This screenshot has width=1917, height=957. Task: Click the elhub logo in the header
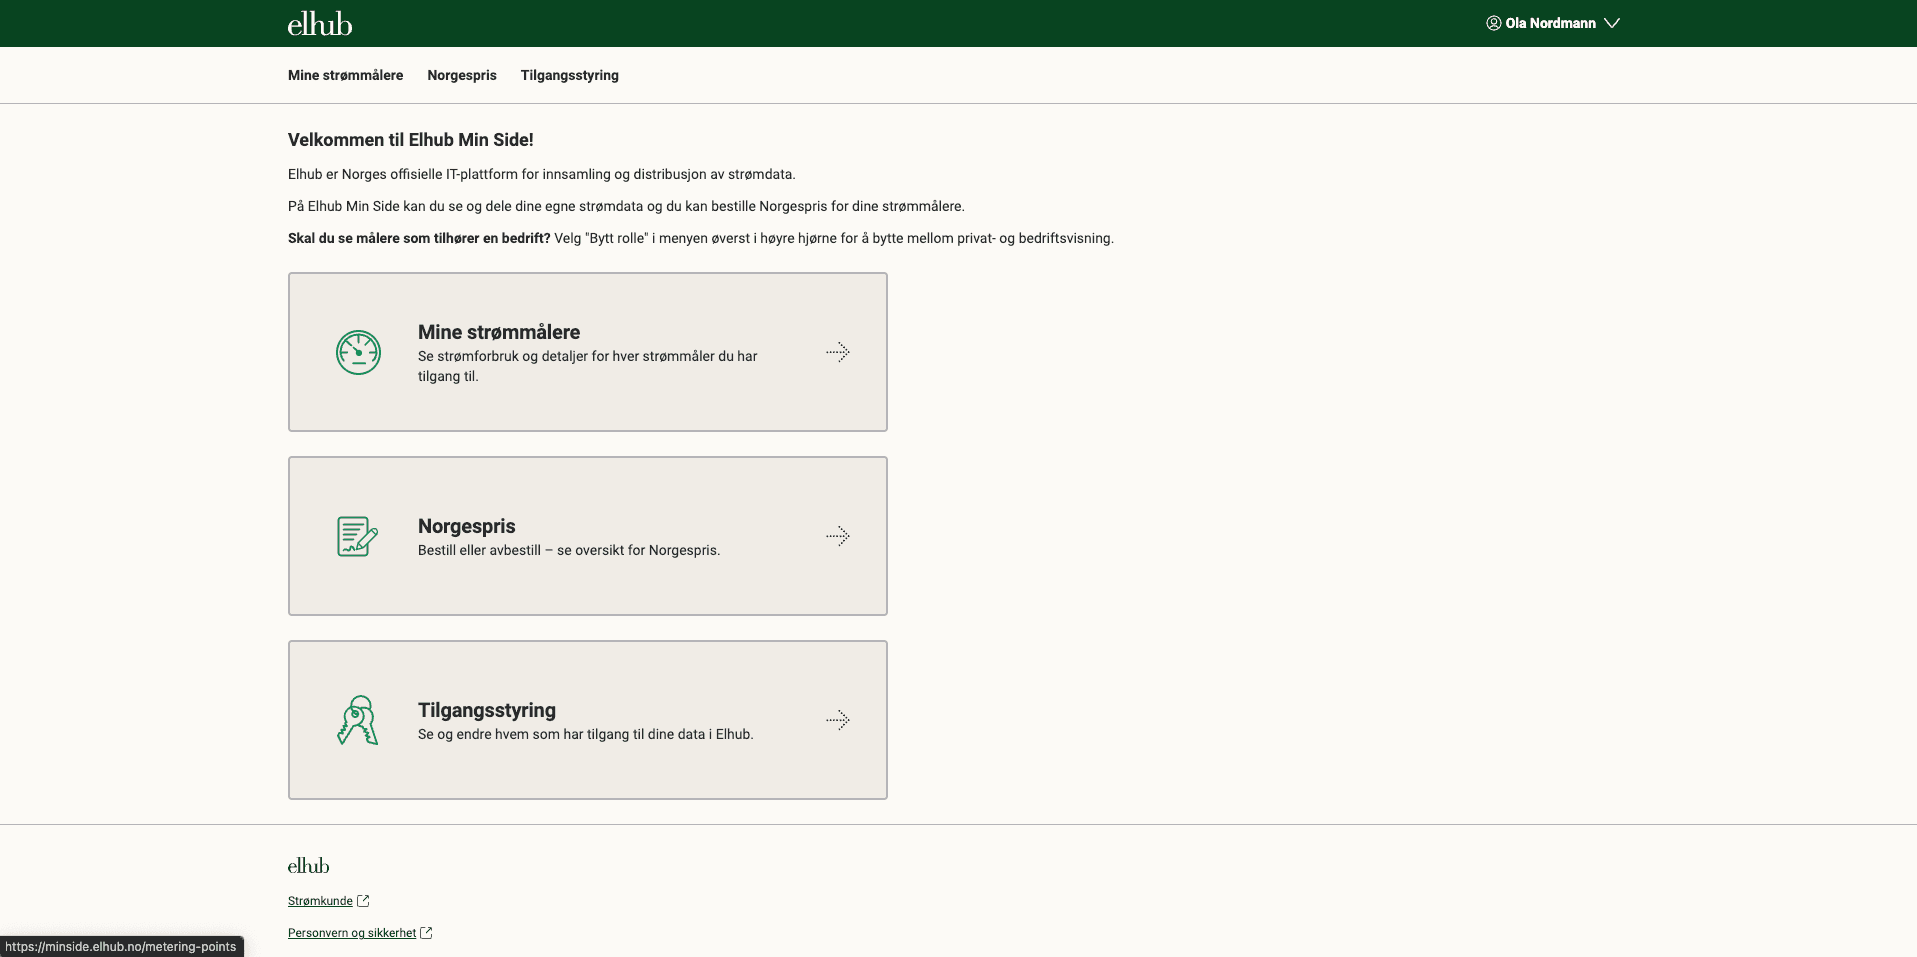coord(320,24)
